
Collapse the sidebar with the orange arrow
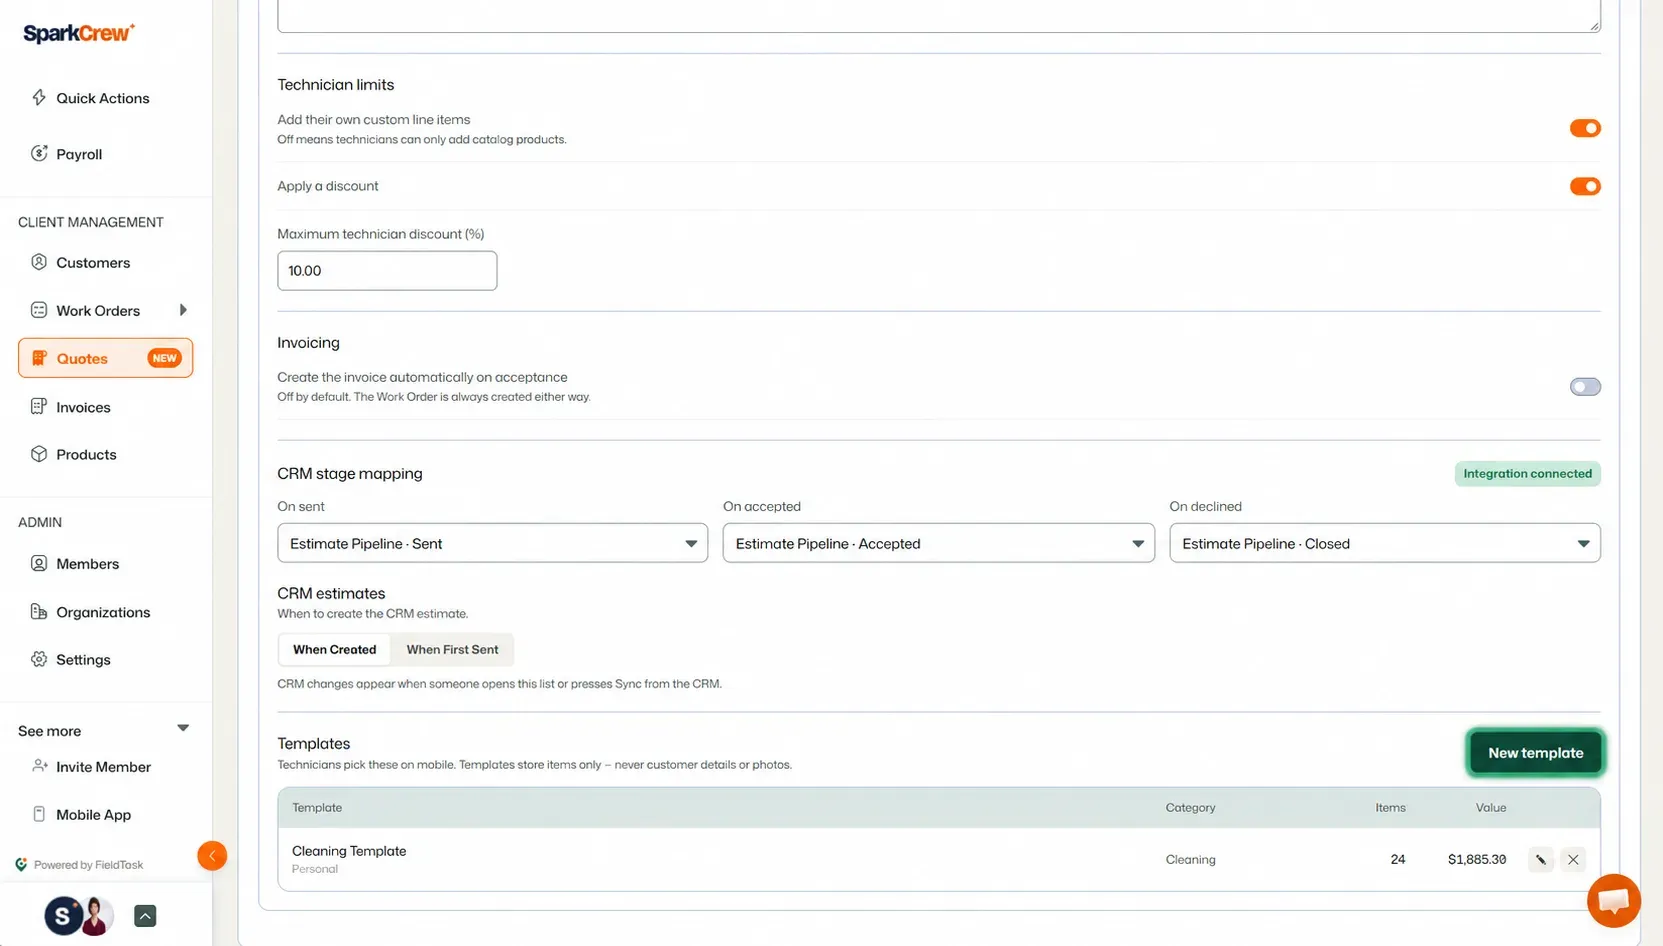(x=212, y=855)
